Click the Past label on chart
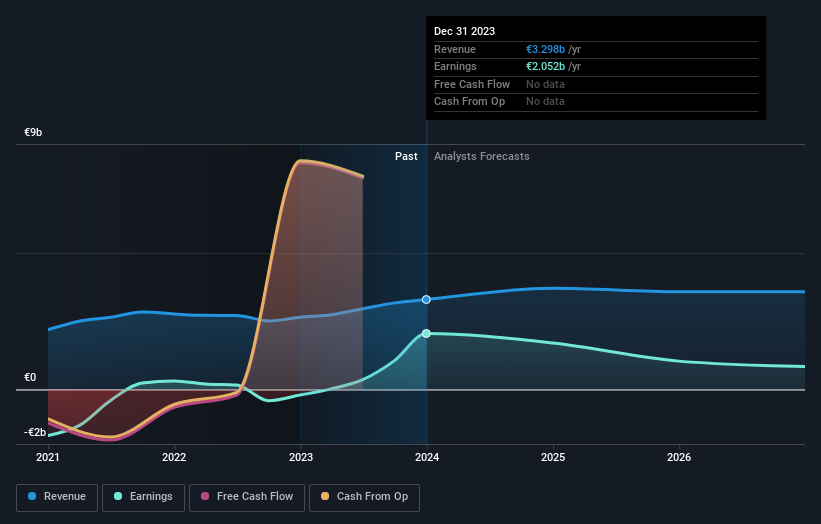This screenshot has width=821, height=524. [406, 157]
